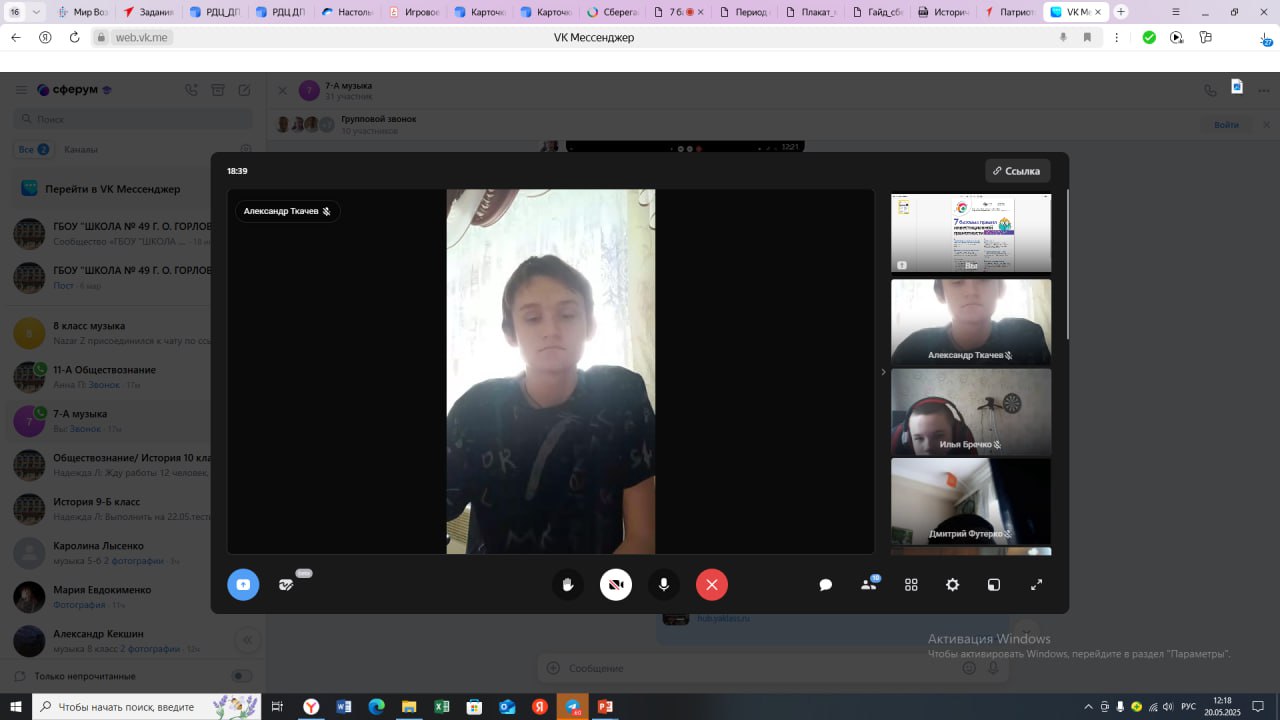Collapse the sidebar with double-arrow button
Viewport: 1280px width, 720px height.
click(x=247, y=640)
